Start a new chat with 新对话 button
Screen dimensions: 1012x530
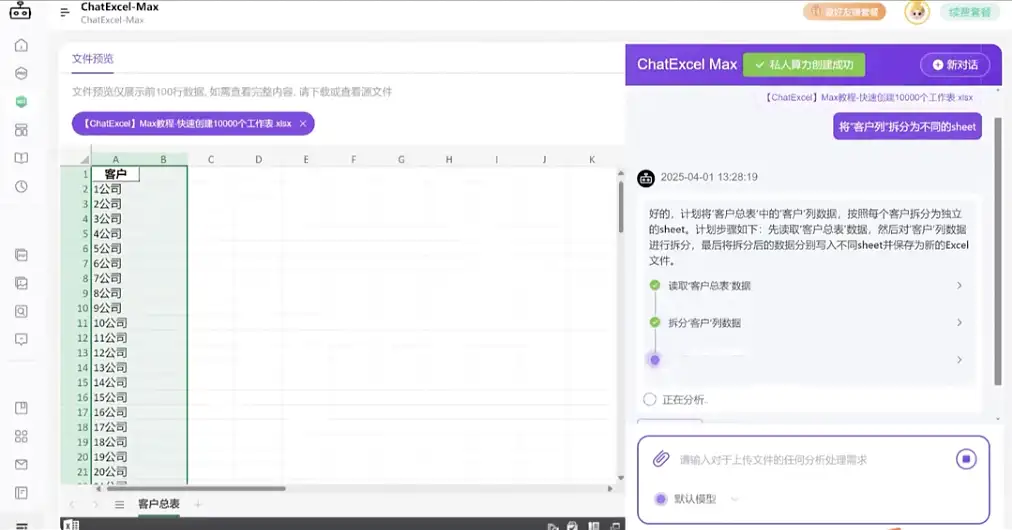coord(955,65)
